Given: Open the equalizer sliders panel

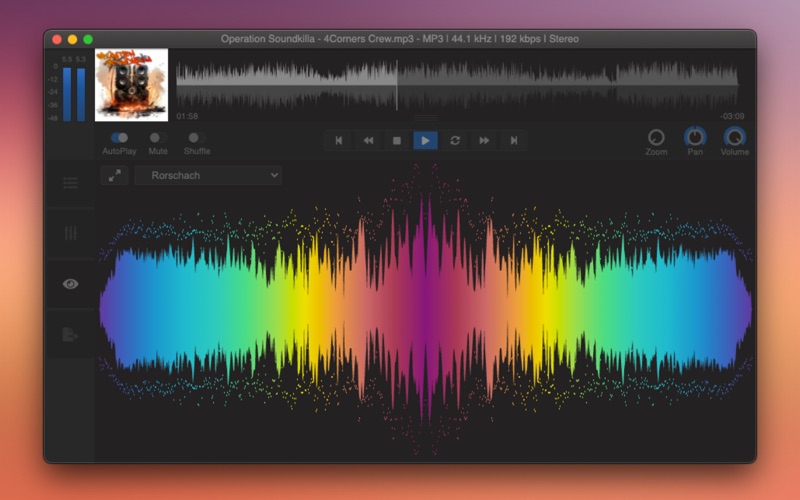Looking at the screenshot, I should (70, 233).
